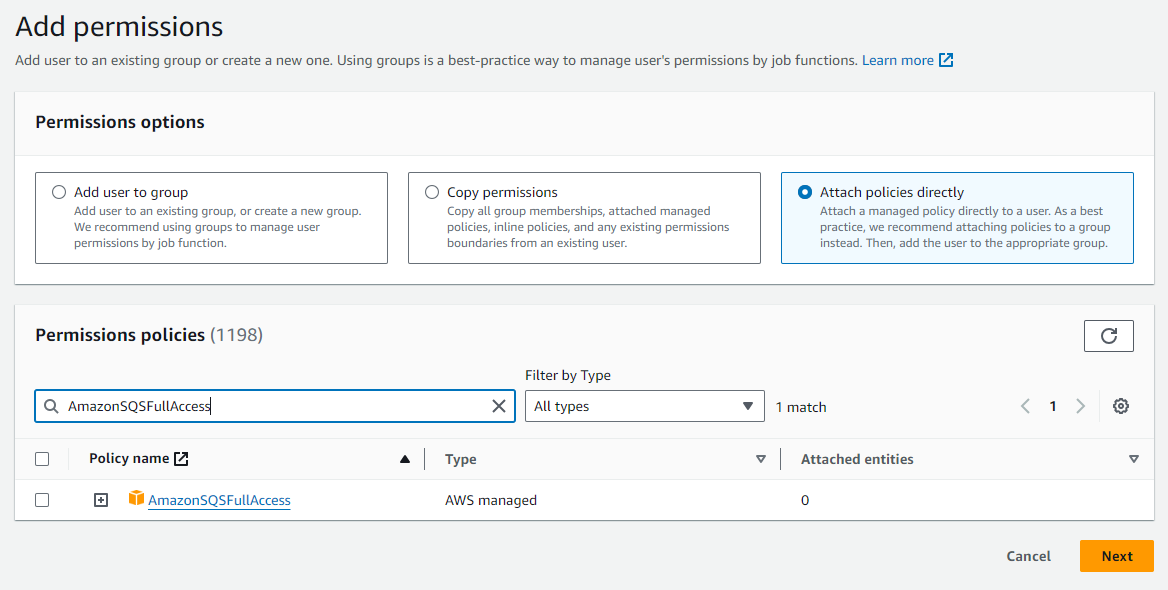This screenshot has width=1168, height=590.
Task: Click external link icon next to Policy name
Action: (x=181, y=459)
